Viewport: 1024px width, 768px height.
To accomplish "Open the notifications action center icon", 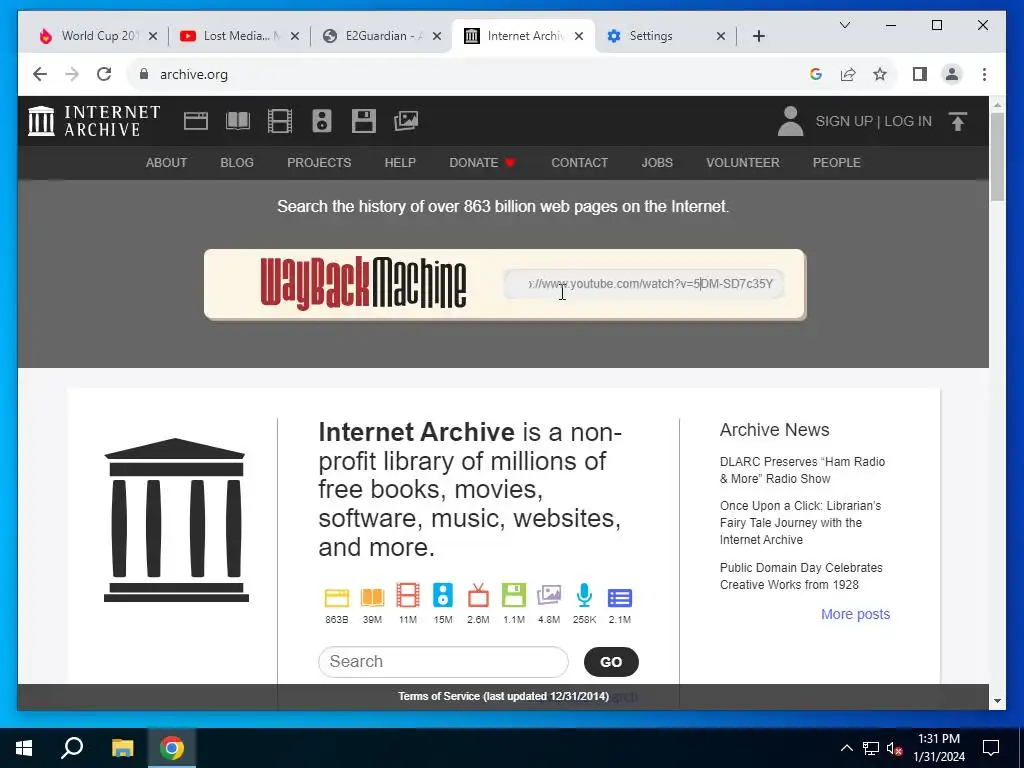I will coord(991,748).
